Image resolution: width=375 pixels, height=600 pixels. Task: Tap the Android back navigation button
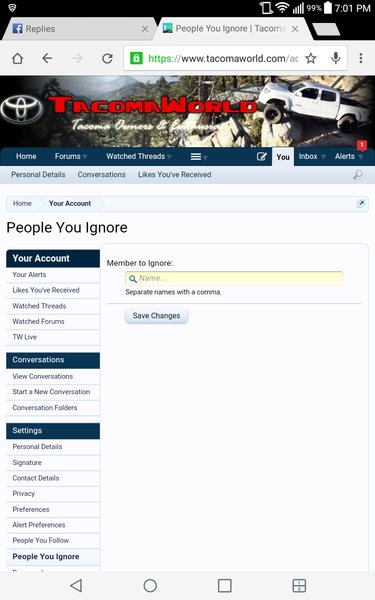click(x=76, y=585)
